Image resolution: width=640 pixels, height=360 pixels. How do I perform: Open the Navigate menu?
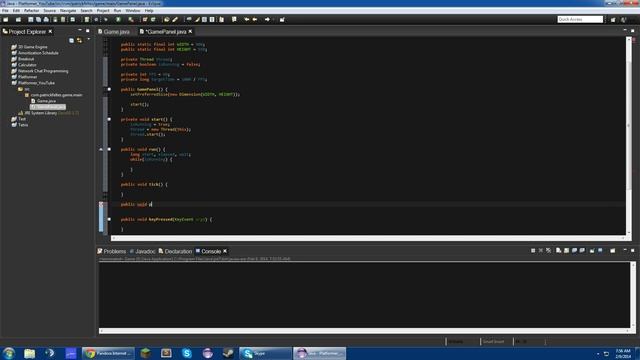coord(68,11)
